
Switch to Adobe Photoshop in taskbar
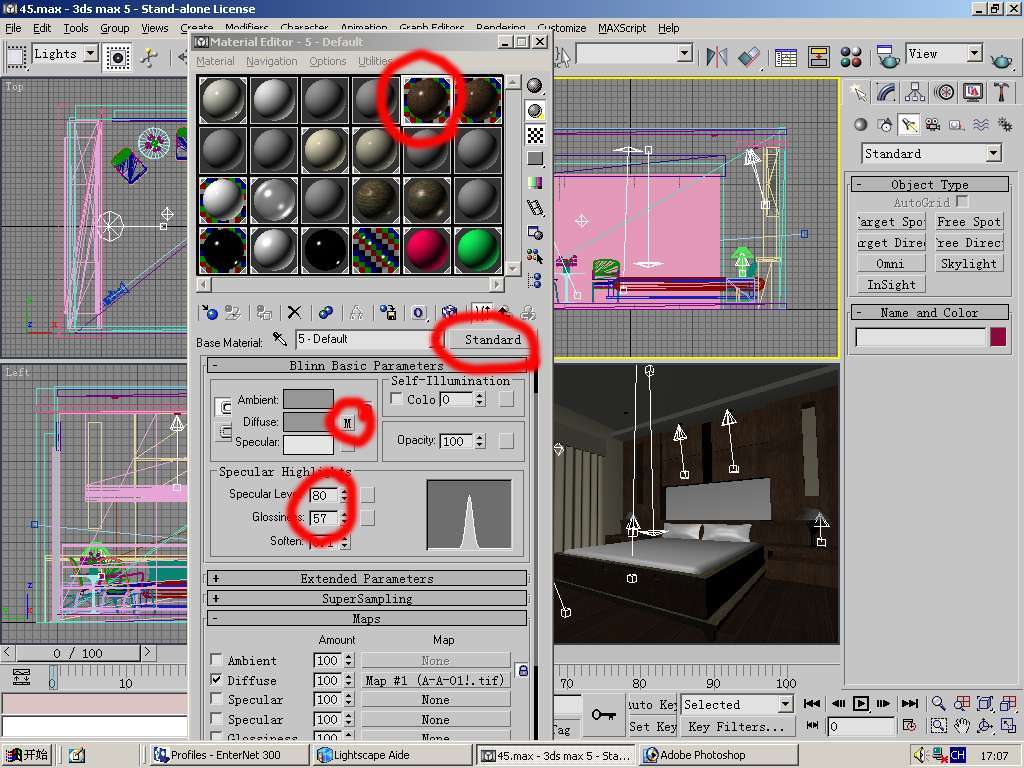tap(718, 755)
